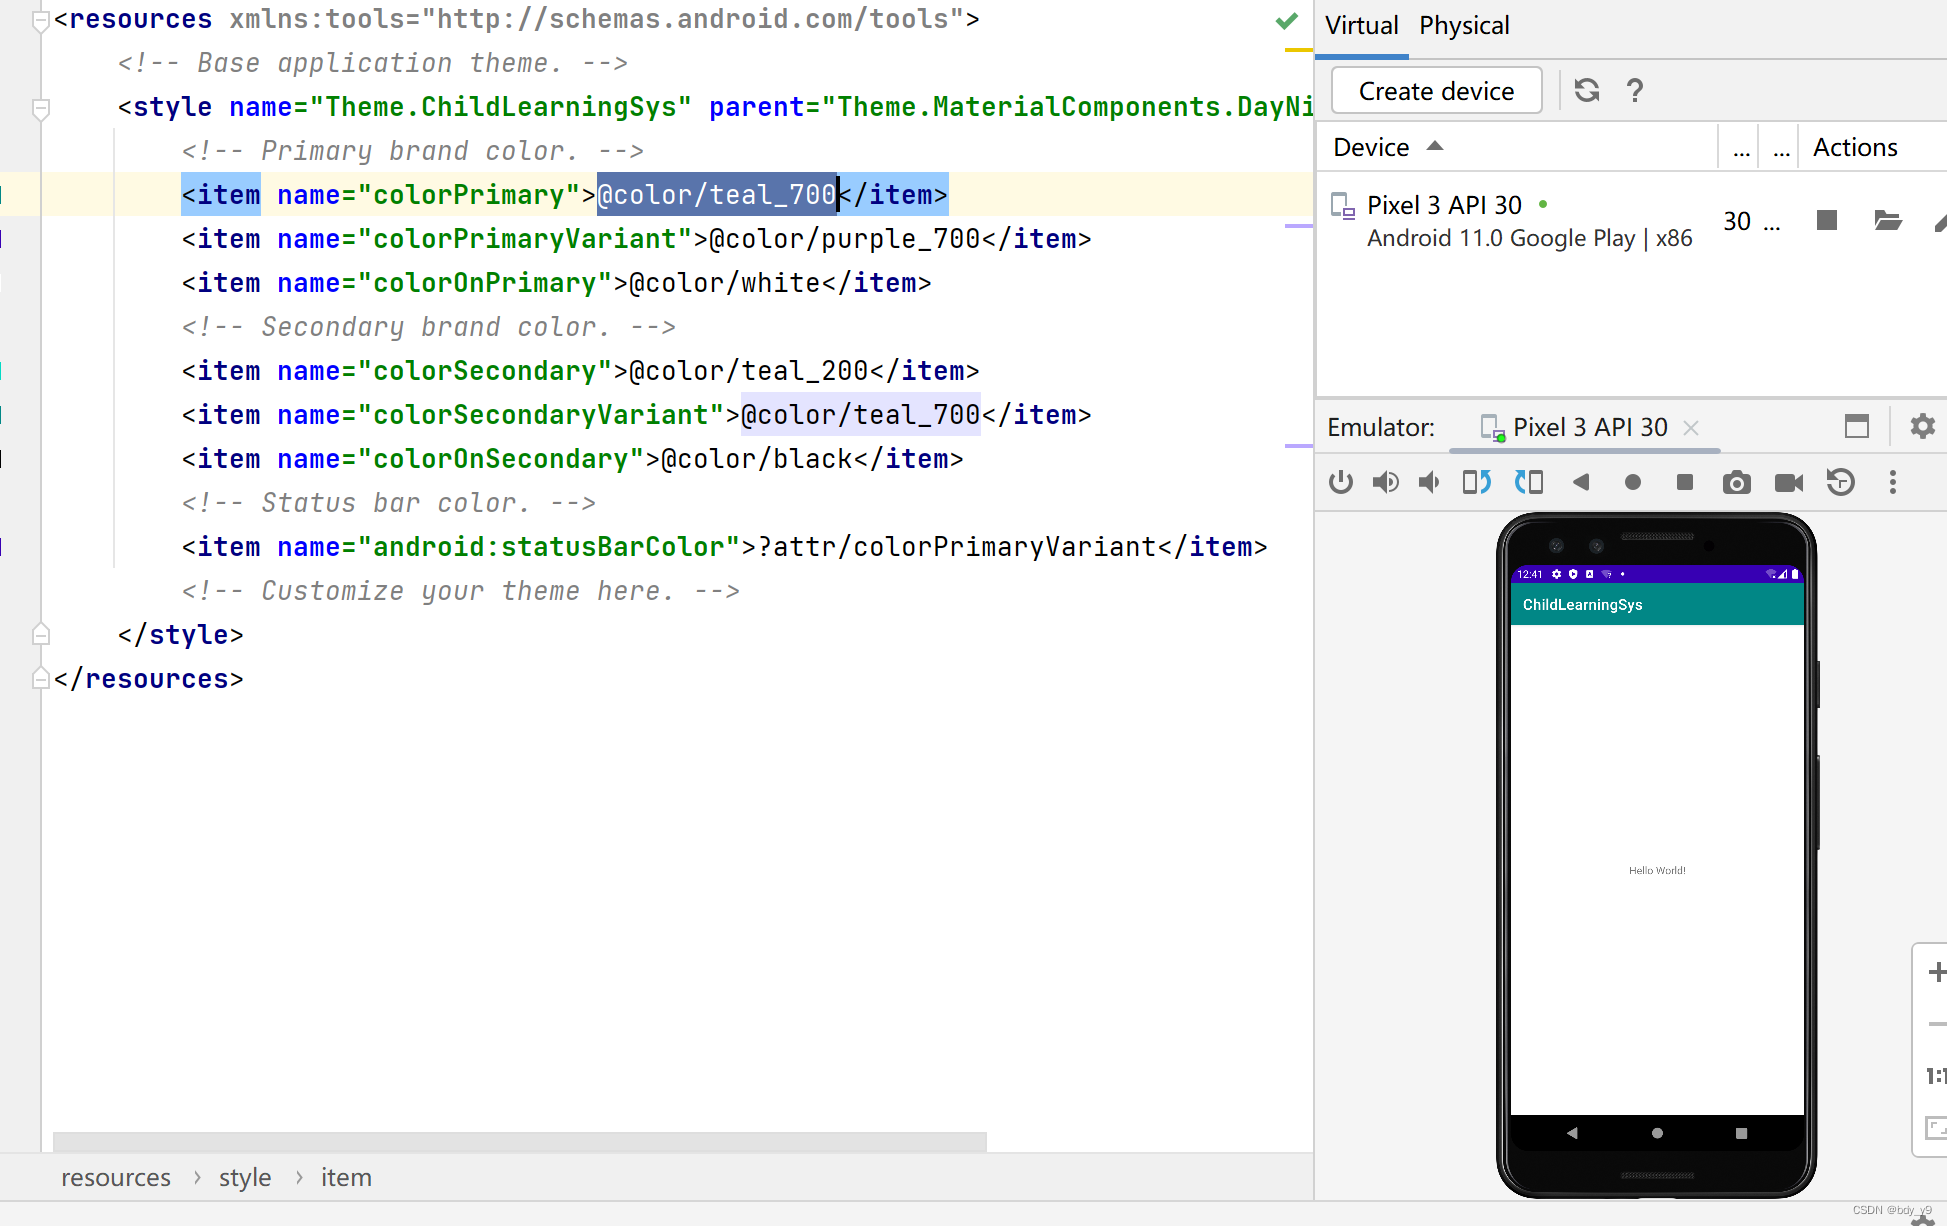
Task: Open emulator snapshots with the restore icon
Action: click(1841, 482)
